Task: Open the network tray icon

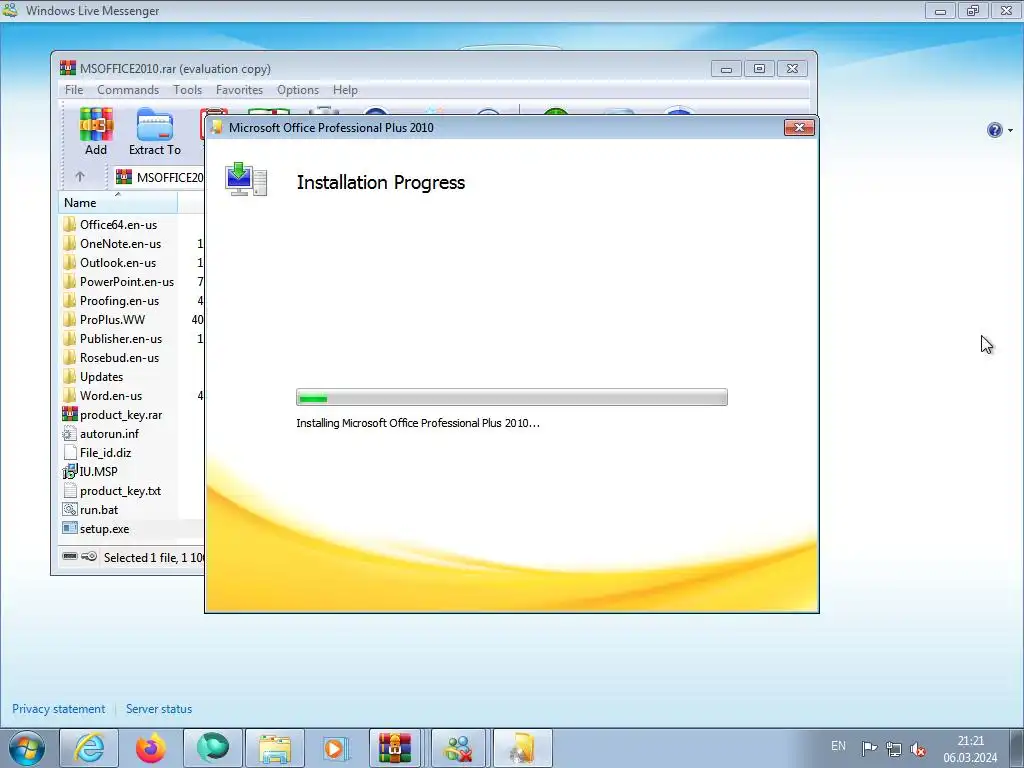Action: point(893,749)
